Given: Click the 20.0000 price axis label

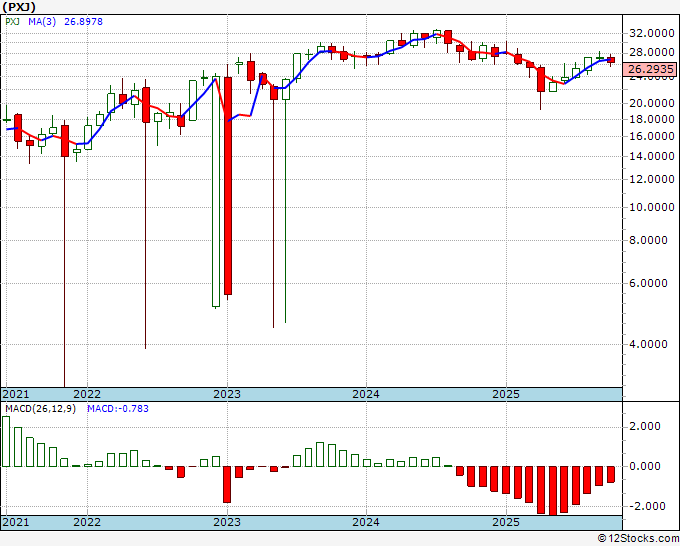Looking at the screenshot, I should 652,103.
